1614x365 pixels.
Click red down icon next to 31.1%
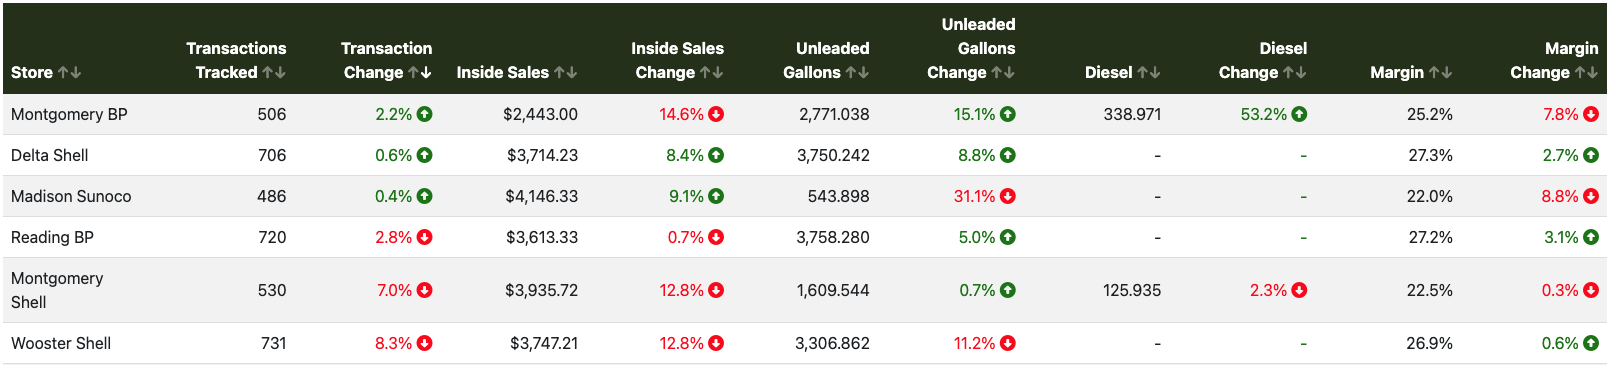(x=1008, y=196)
